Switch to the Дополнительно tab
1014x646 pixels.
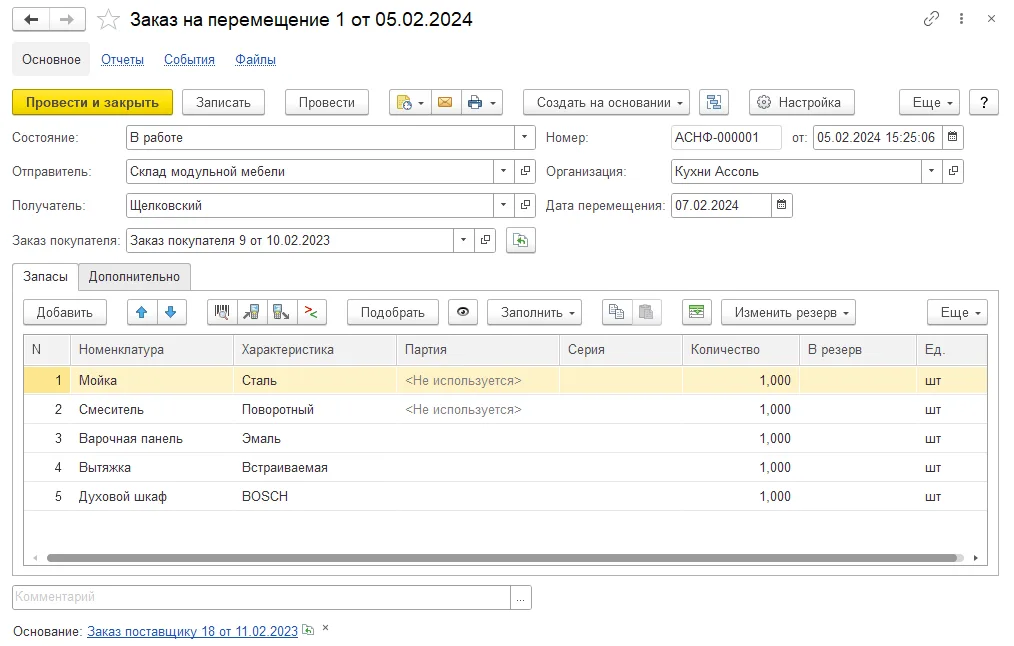click(135, 277)
